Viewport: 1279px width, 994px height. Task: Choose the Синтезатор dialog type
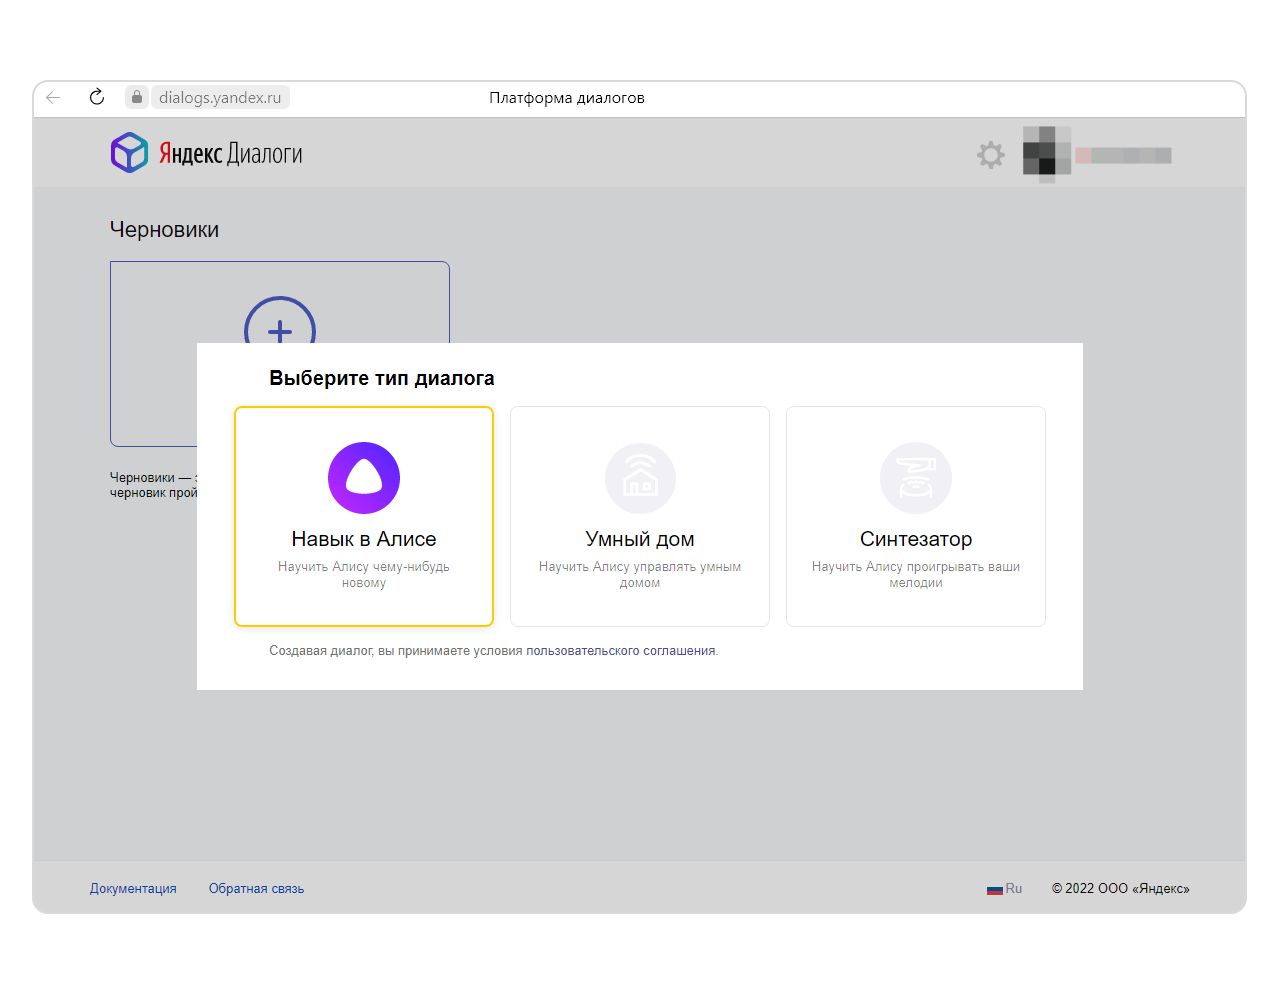[916, 516]
